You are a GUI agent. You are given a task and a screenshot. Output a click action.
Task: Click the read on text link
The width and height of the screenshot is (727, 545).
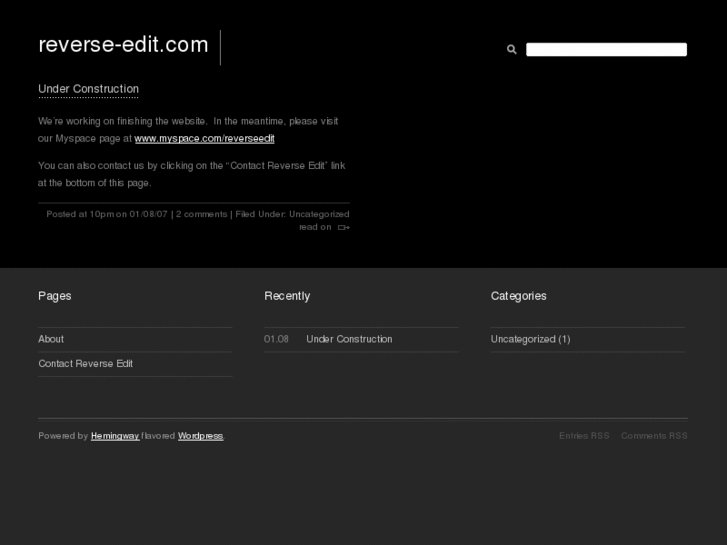pos(315,227)
